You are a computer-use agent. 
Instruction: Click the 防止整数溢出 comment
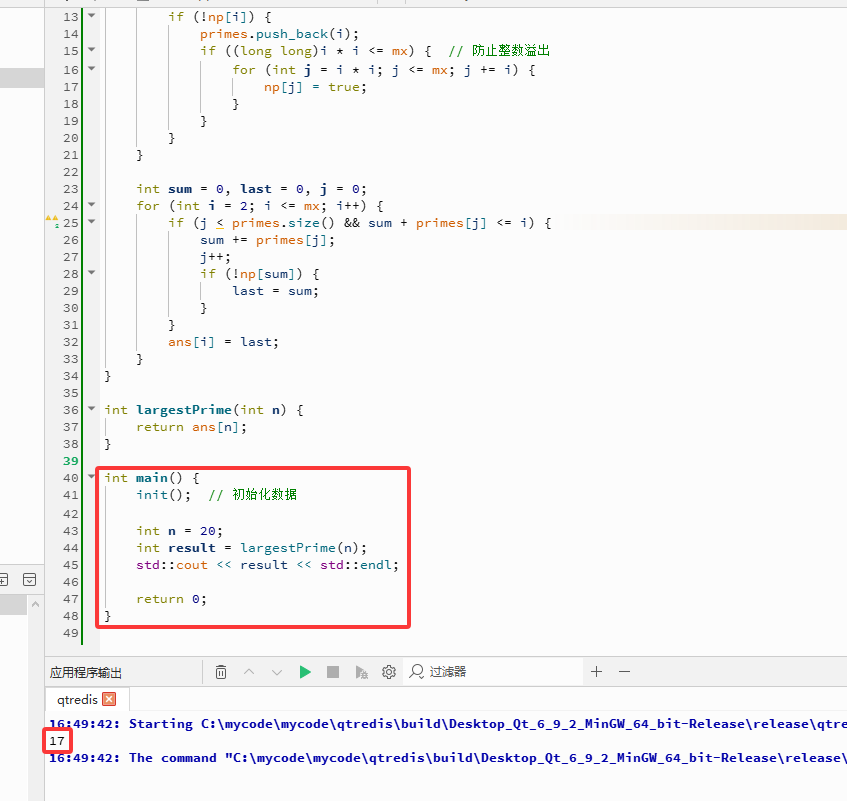point(499,51)
